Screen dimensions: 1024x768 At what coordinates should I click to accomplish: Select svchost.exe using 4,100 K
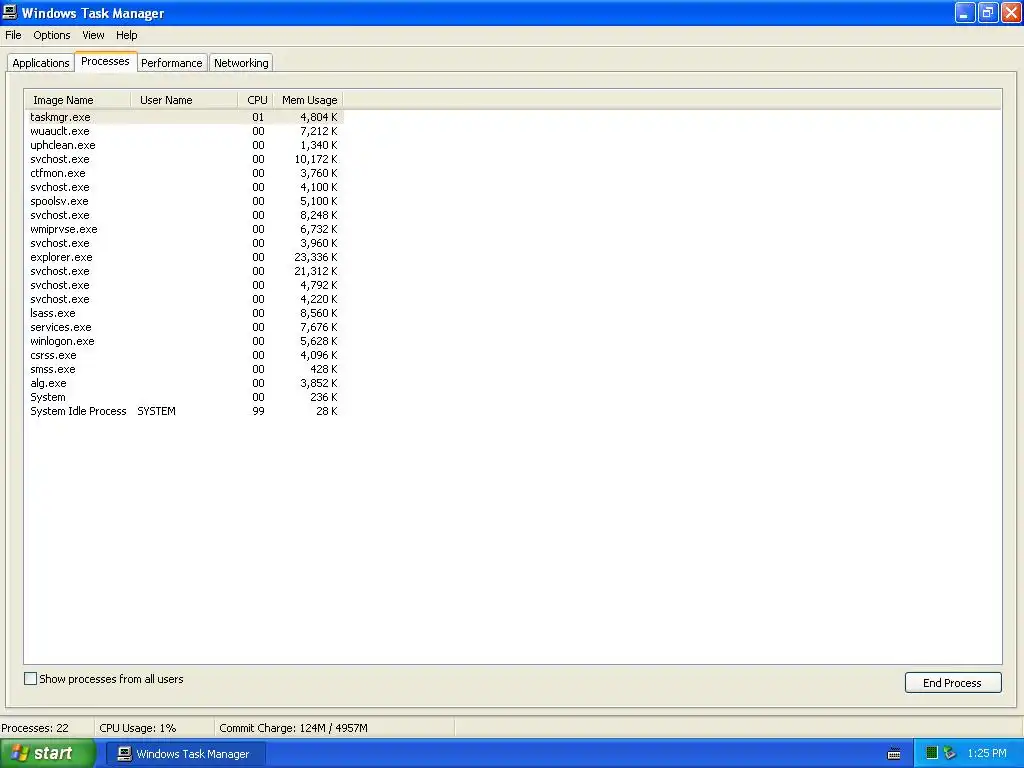click(184, 187)
